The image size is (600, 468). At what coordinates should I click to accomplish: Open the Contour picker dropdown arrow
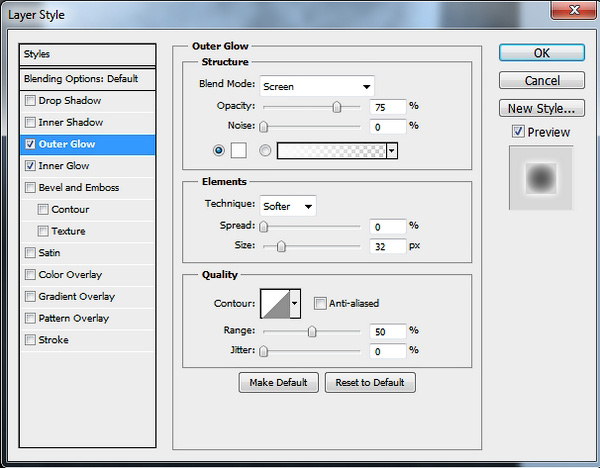pyautogui.click(x=295, y=303)
